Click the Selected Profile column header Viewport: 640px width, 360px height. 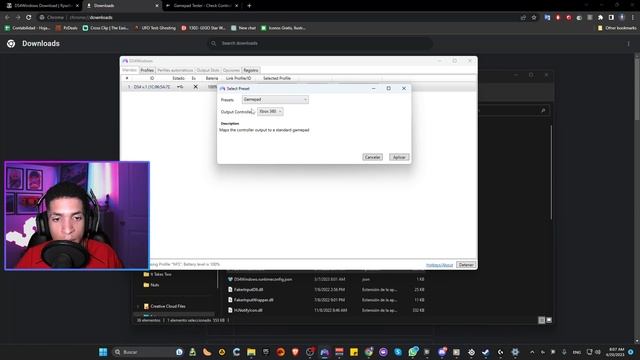tap(277, 78)
